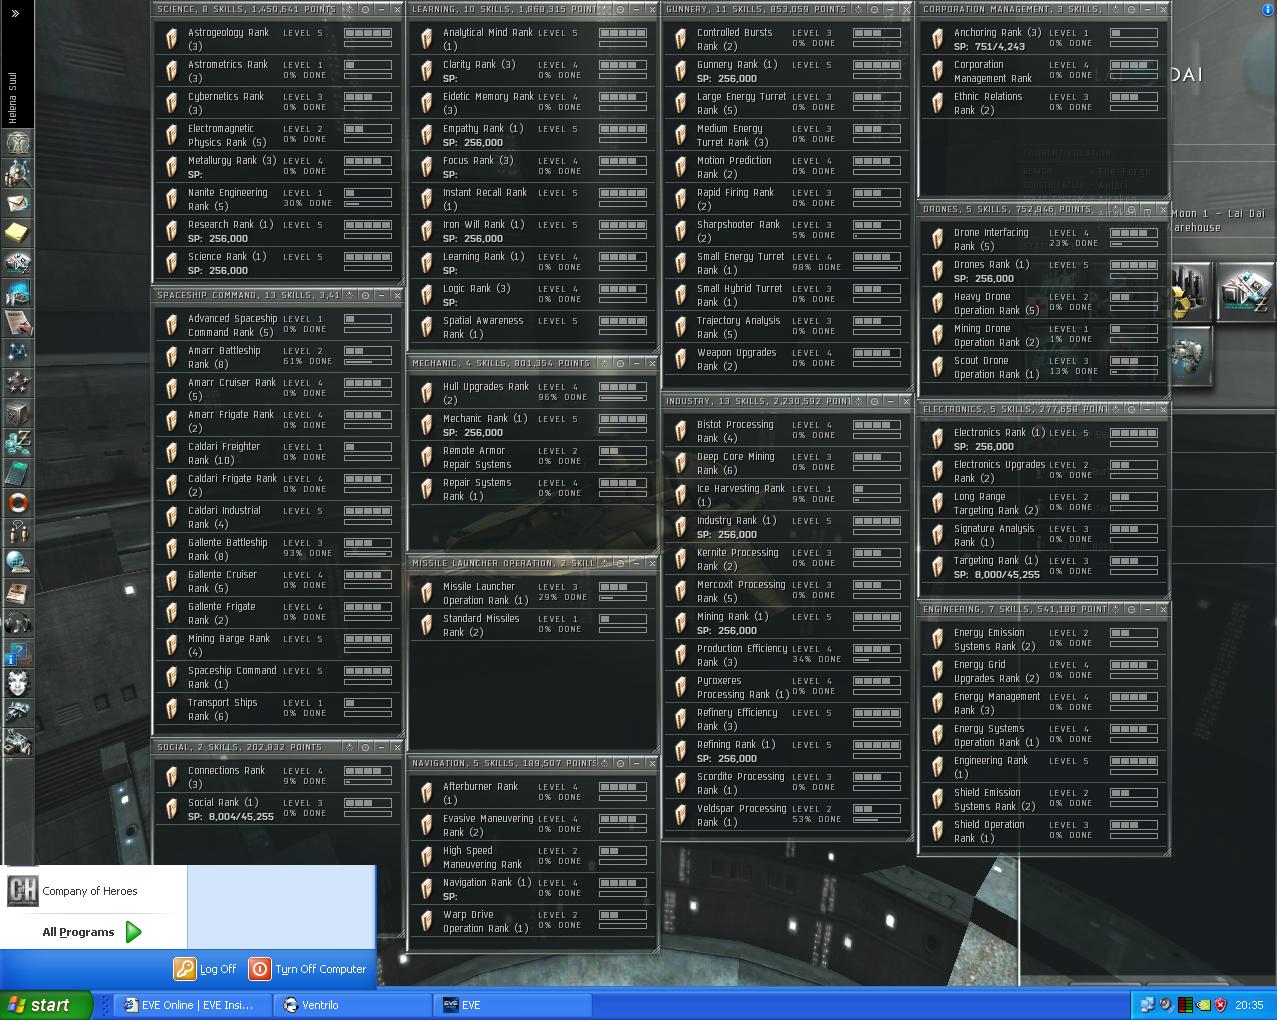Open the corporation five-stars icon
The image size is (1277, 1020).
pyautogui.click(x=17, y=383)
